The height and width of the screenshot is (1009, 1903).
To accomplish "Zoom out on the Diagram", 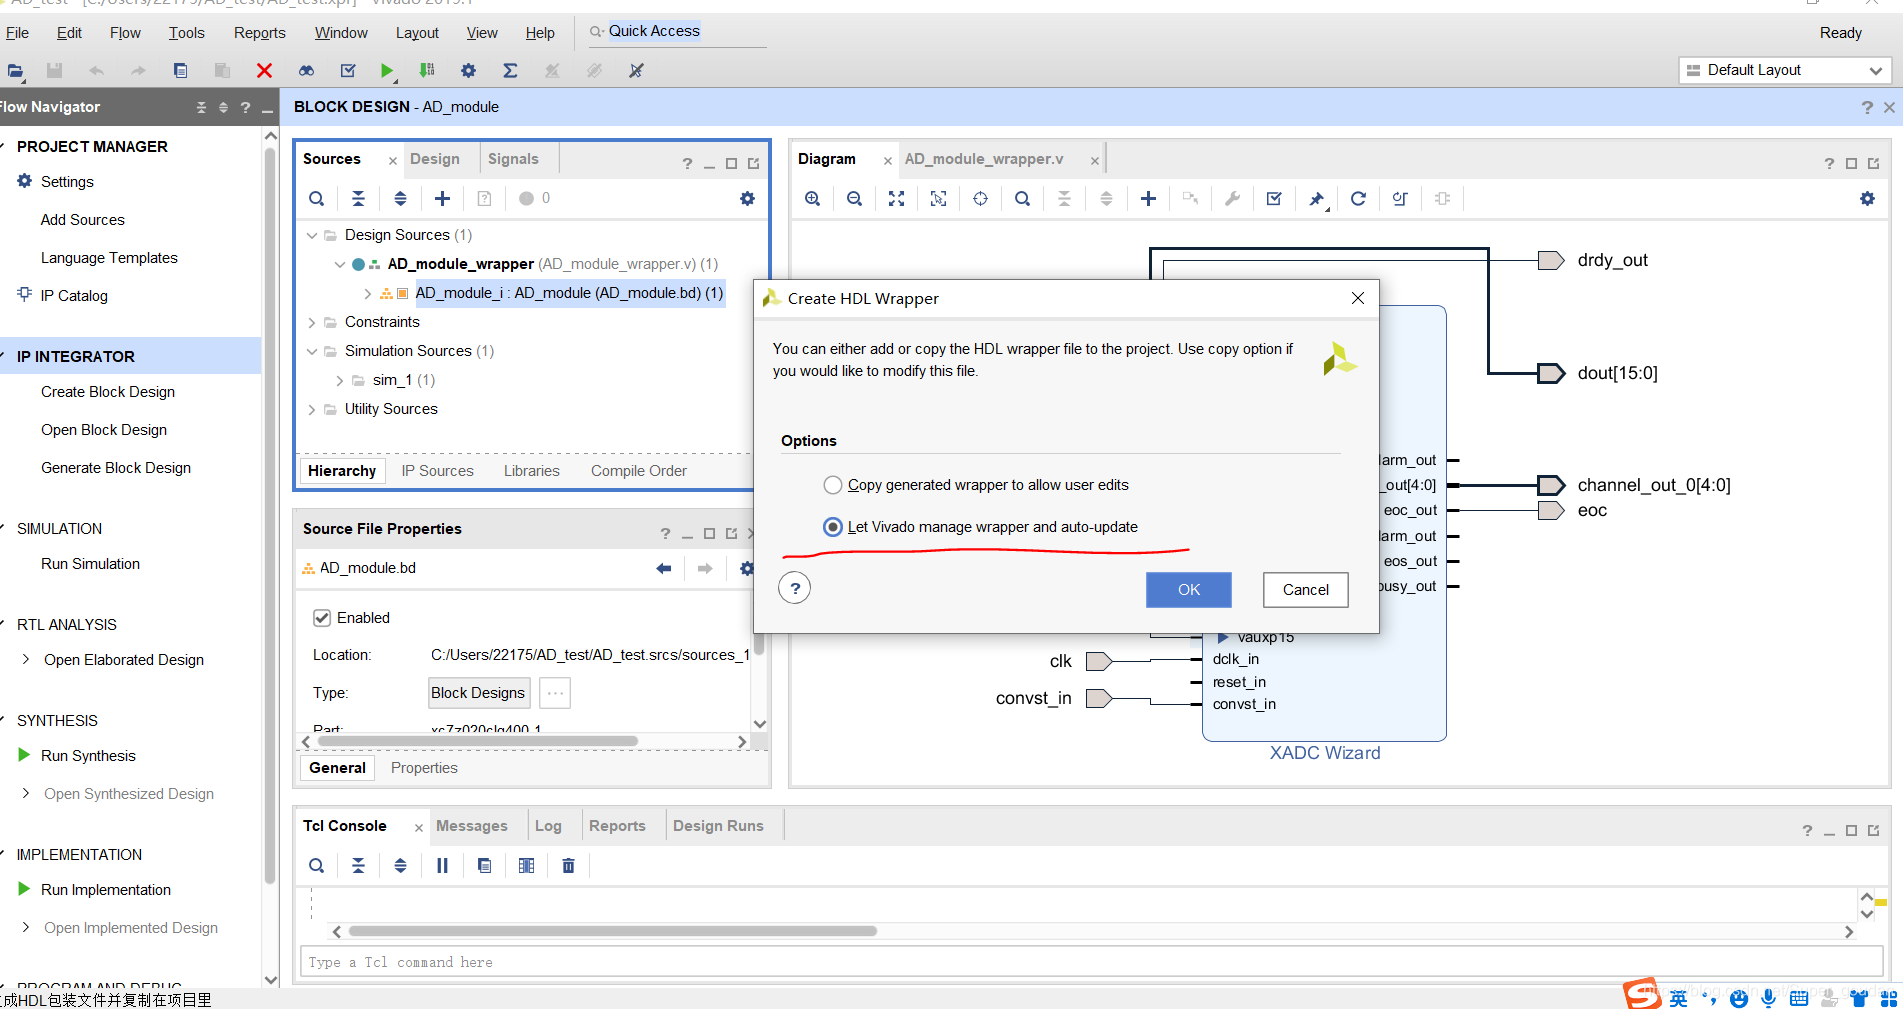I will tap(854, 198).
